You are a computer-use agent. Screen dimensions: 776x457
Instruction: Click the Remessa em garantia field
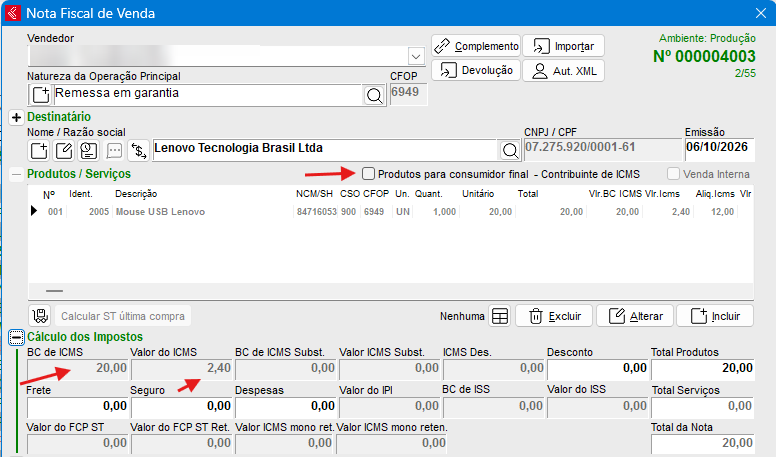pyautogui.click(x=208, y=94)
